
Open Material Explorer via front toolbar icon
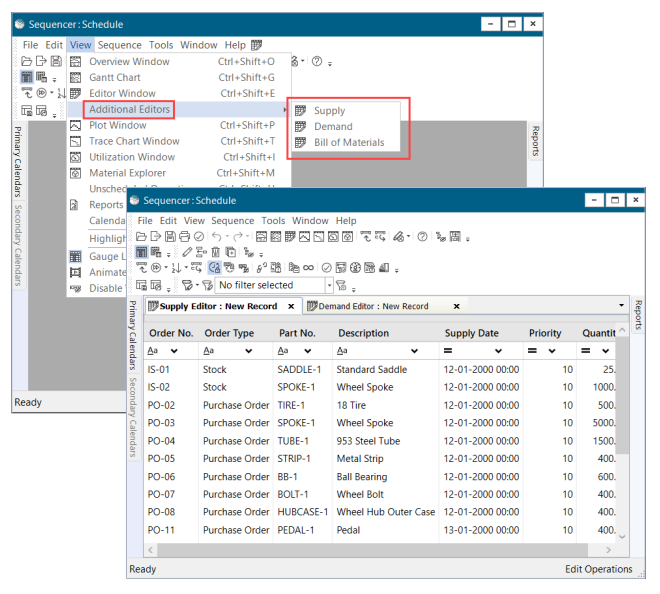coord(347,237)
